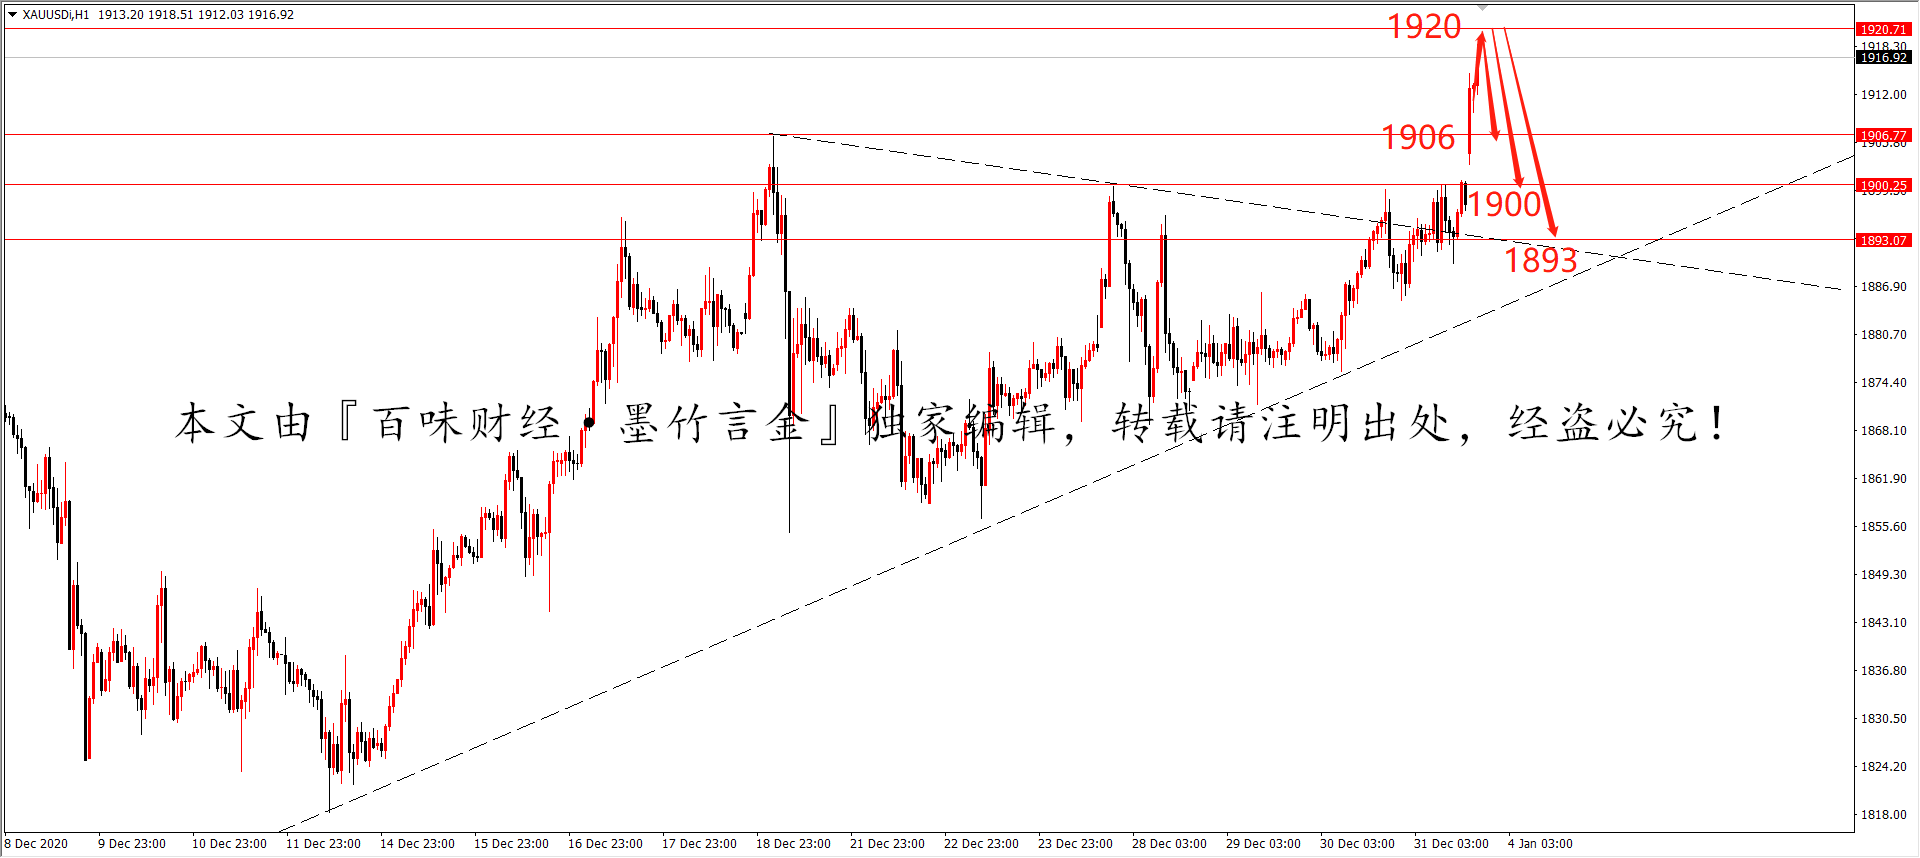Click the close value 1916.92 in chart header

coord(271,15)
